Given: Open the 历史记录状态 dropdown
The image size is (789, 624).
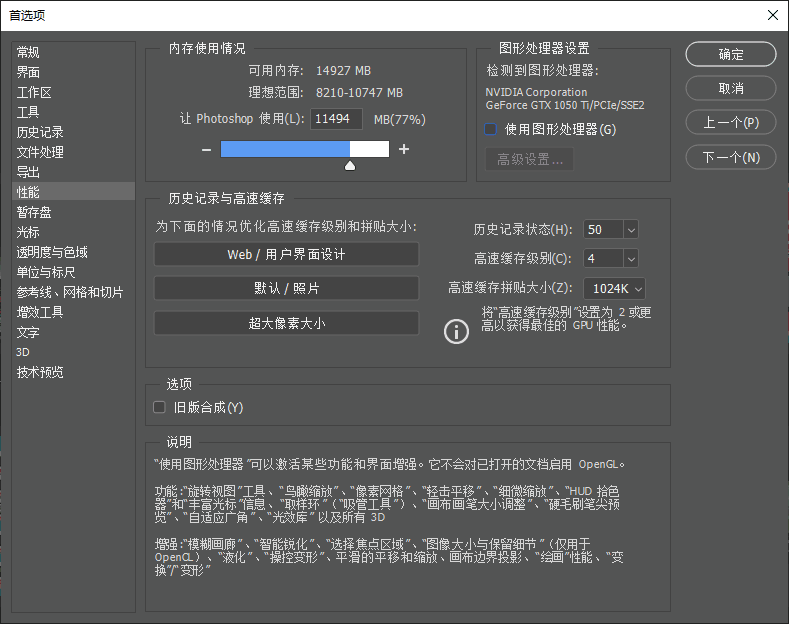Looking at the screenshot, I should point(629,229).
